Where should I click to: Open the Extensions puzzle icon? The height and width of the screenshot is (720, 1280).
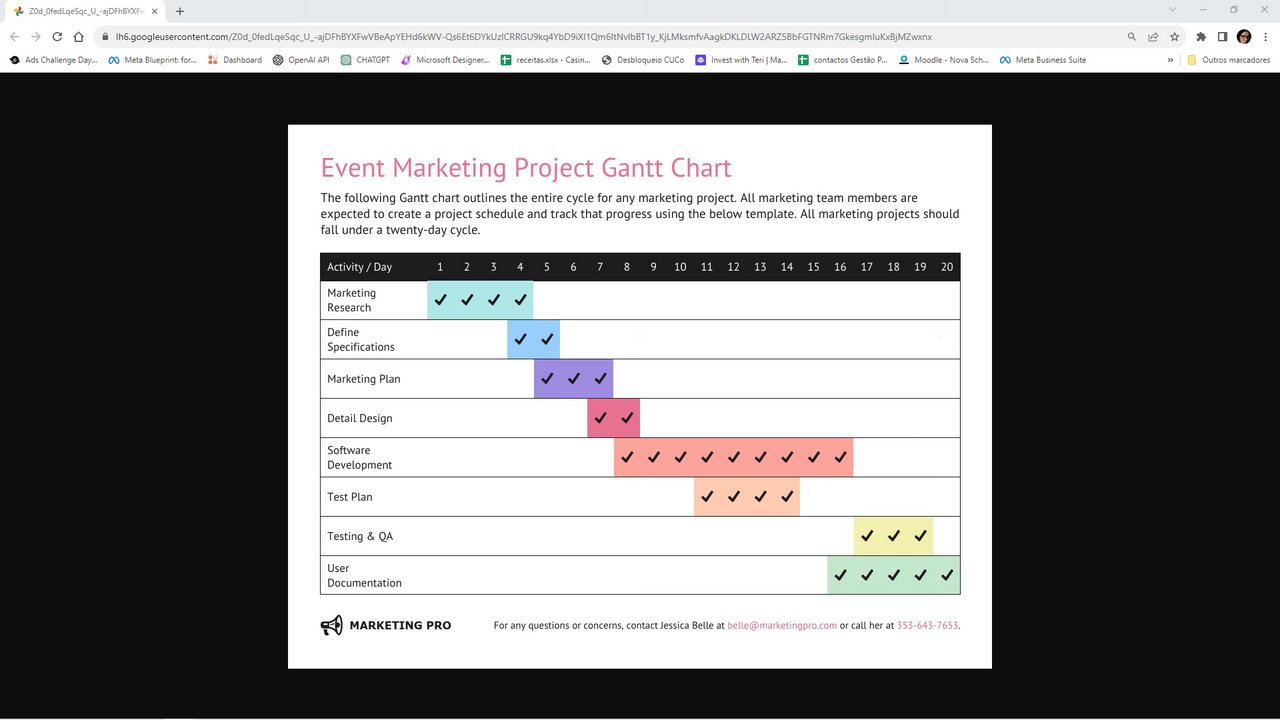pyautogui.click(x=1201, y=36)
